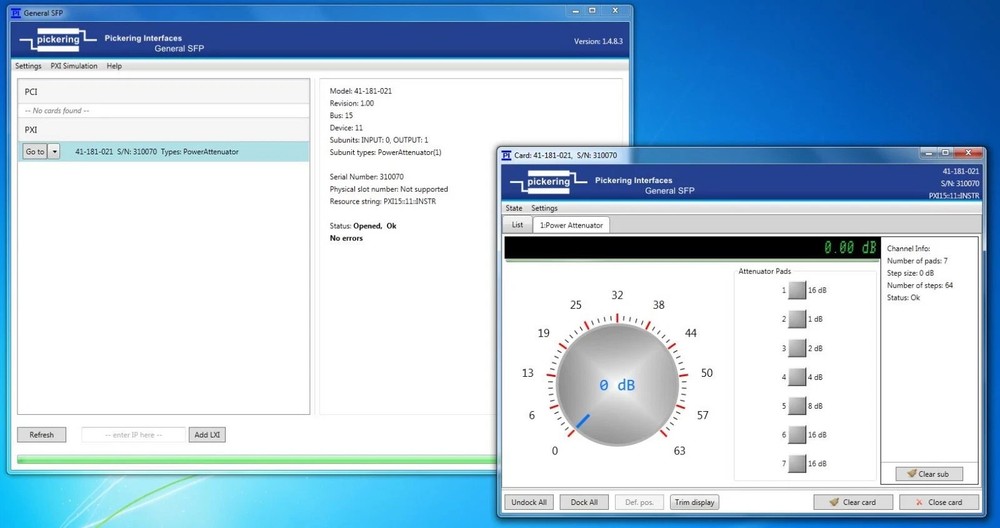This screenshot has height=528, width=1000.
Task: Open Help menu in General SFP window
Action: [114, 66]
